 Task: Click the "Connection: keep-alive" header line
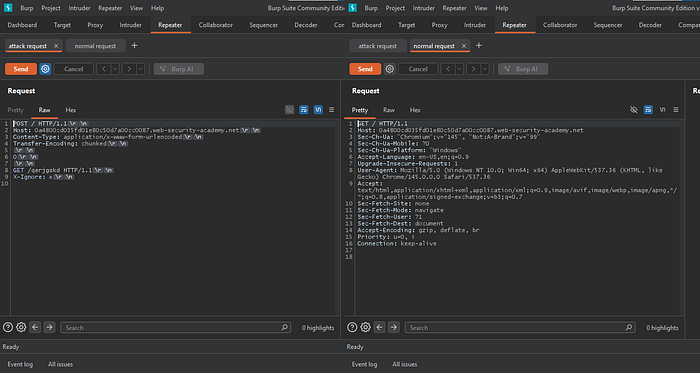click(x=397, y=244)
